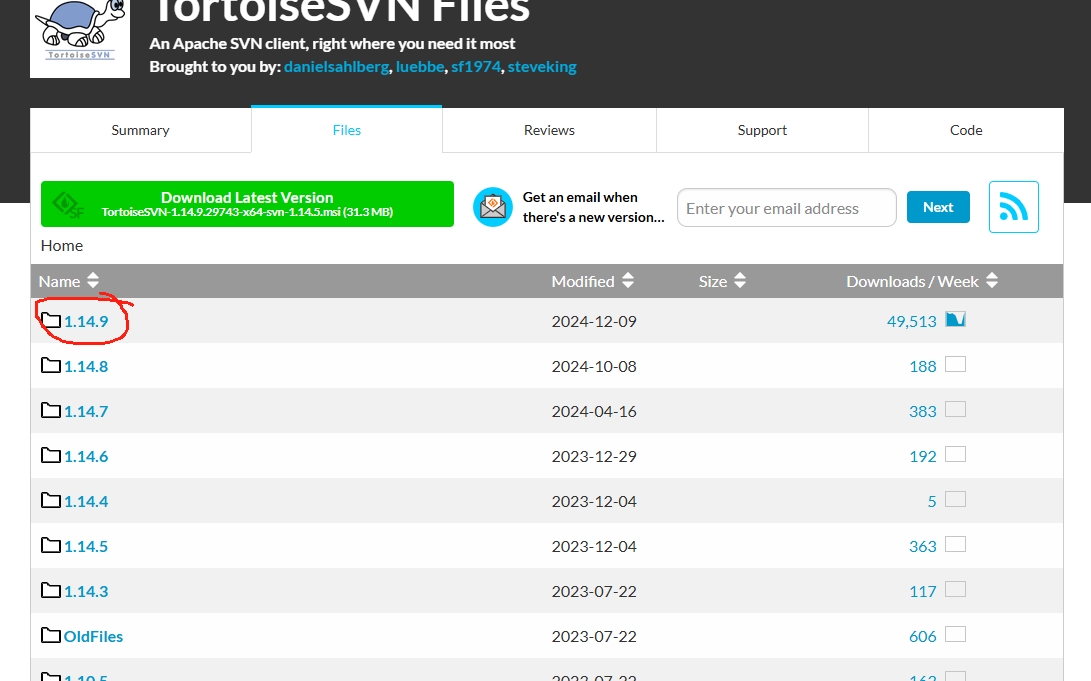
Task: Click the folder icon beside OldFiles
Action: pyautogui.click(x=50, y=636)
